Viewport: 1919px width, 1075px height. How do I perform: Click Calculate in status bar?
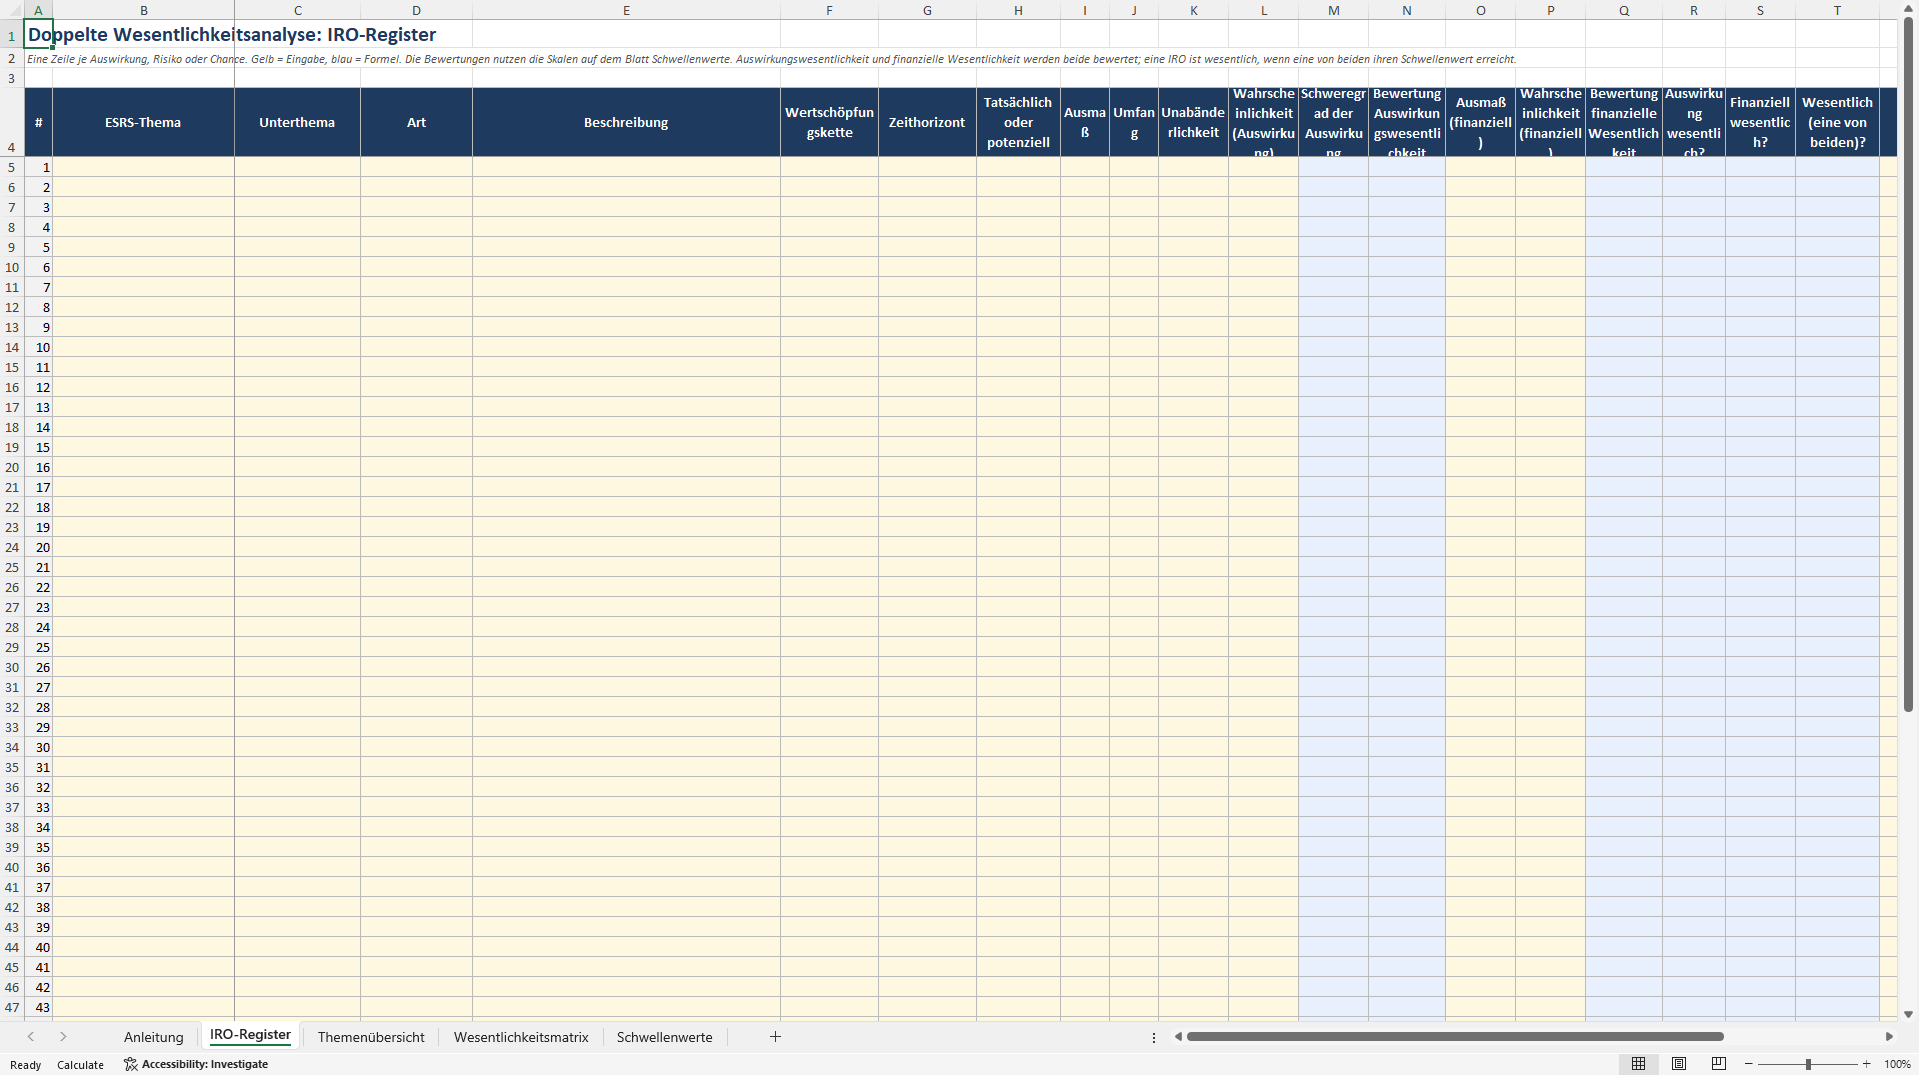(x=80, y=1065)
